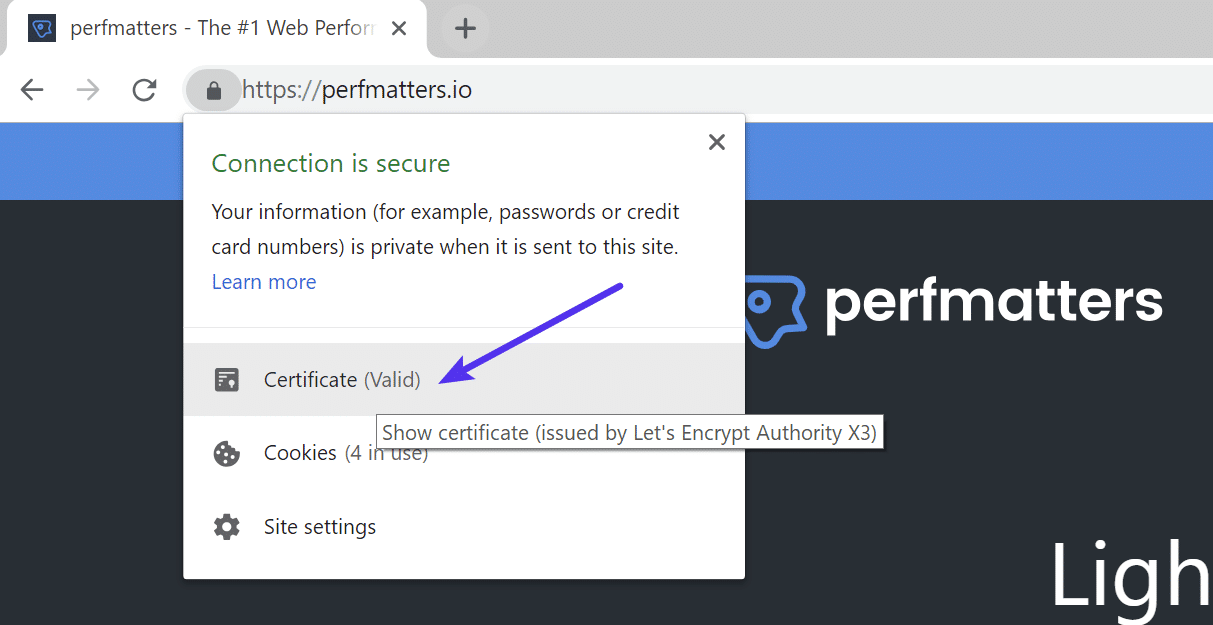Viewport: 1213px width, 625px height.
Task: Select the Certificate icon in the popup
Action: coord(227,379)
